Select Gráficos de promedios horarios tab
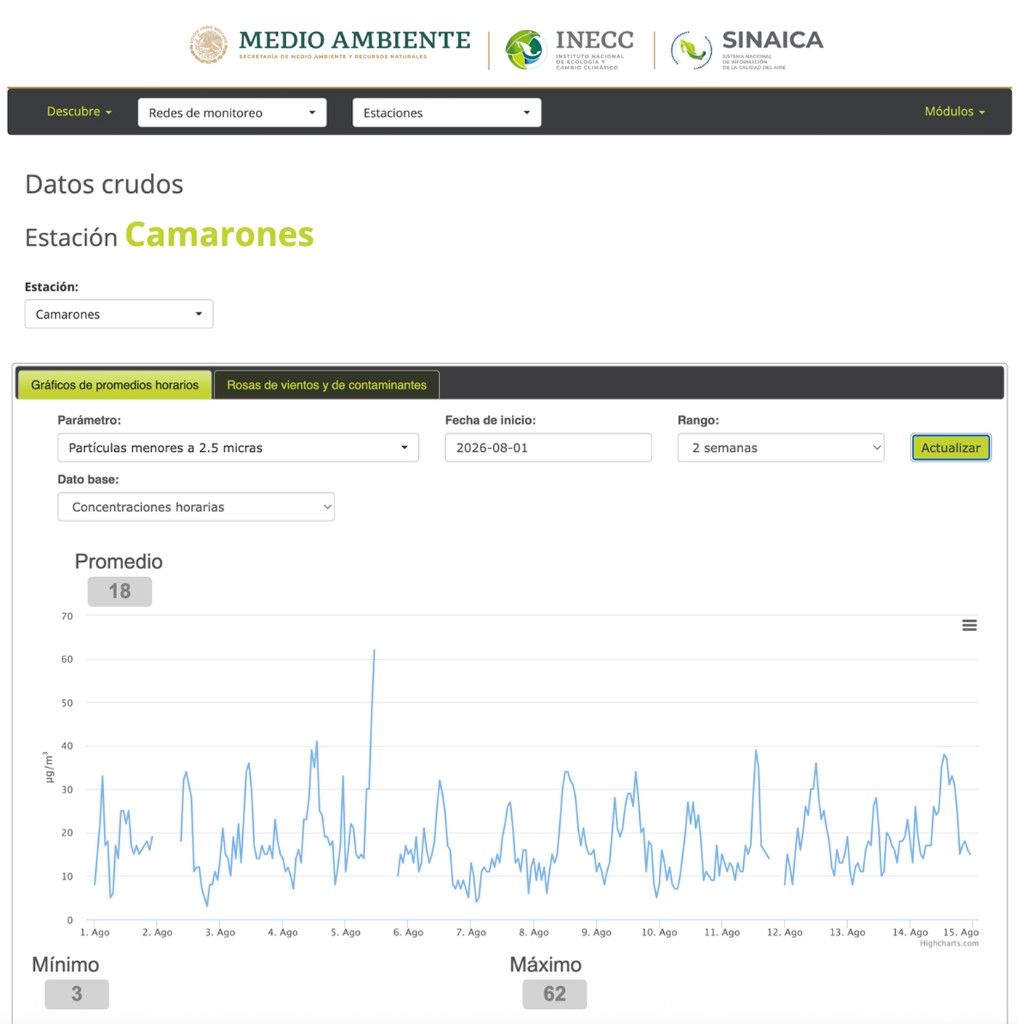The width and height of the screenshot is (1018, 1024). pyautogui.click(x=114, y=385)
